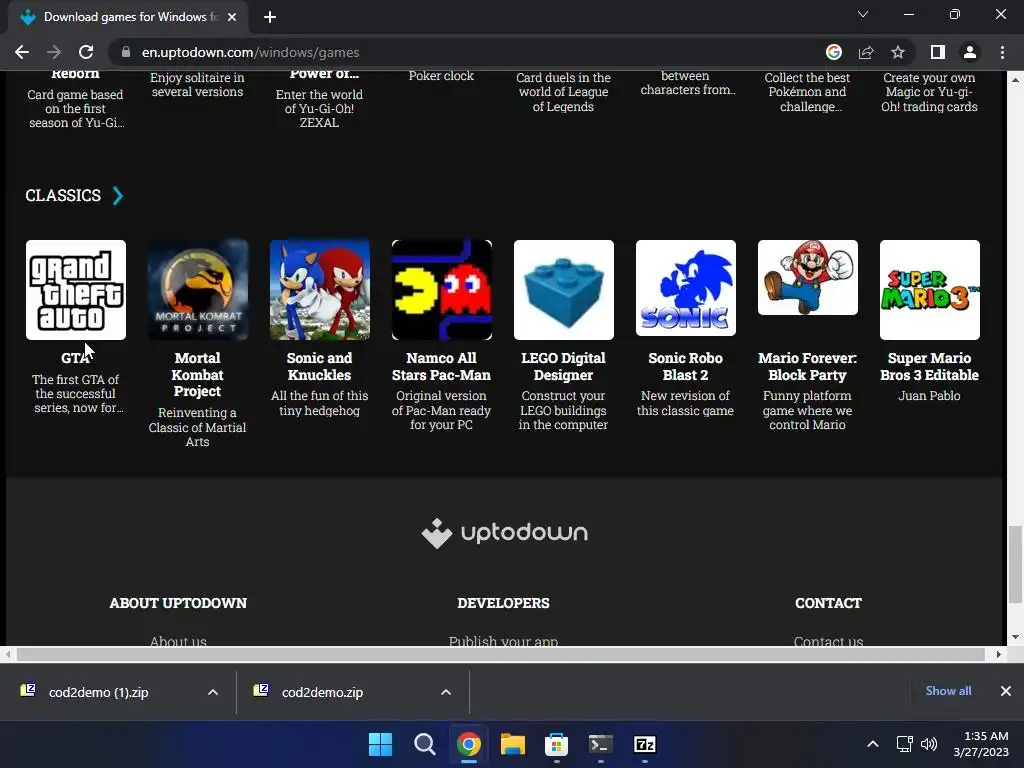The width and height of the screenshot is (1024, 768).
Task: Open the network status tray icon
Action: 904,744
